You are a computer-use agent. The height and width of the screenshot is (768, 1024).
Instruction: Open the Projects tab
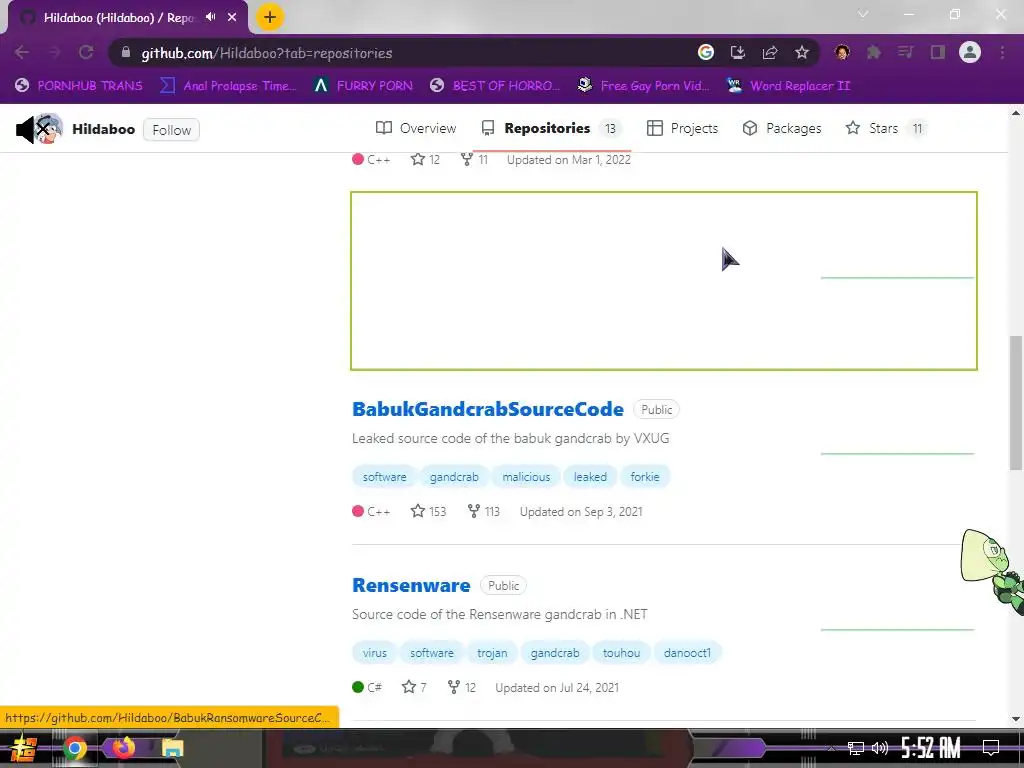click(682, 128)
